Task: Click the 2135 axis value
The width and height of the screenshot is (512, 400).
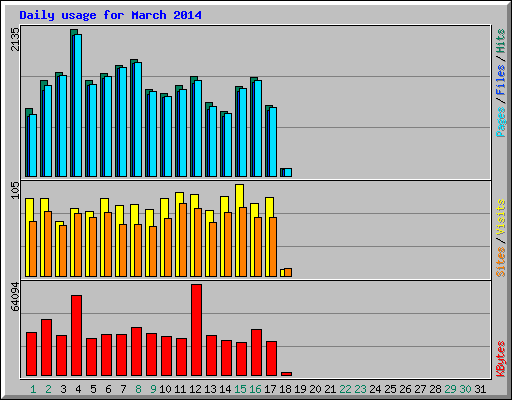Action: pyautogui.click(x=15, y=39)
